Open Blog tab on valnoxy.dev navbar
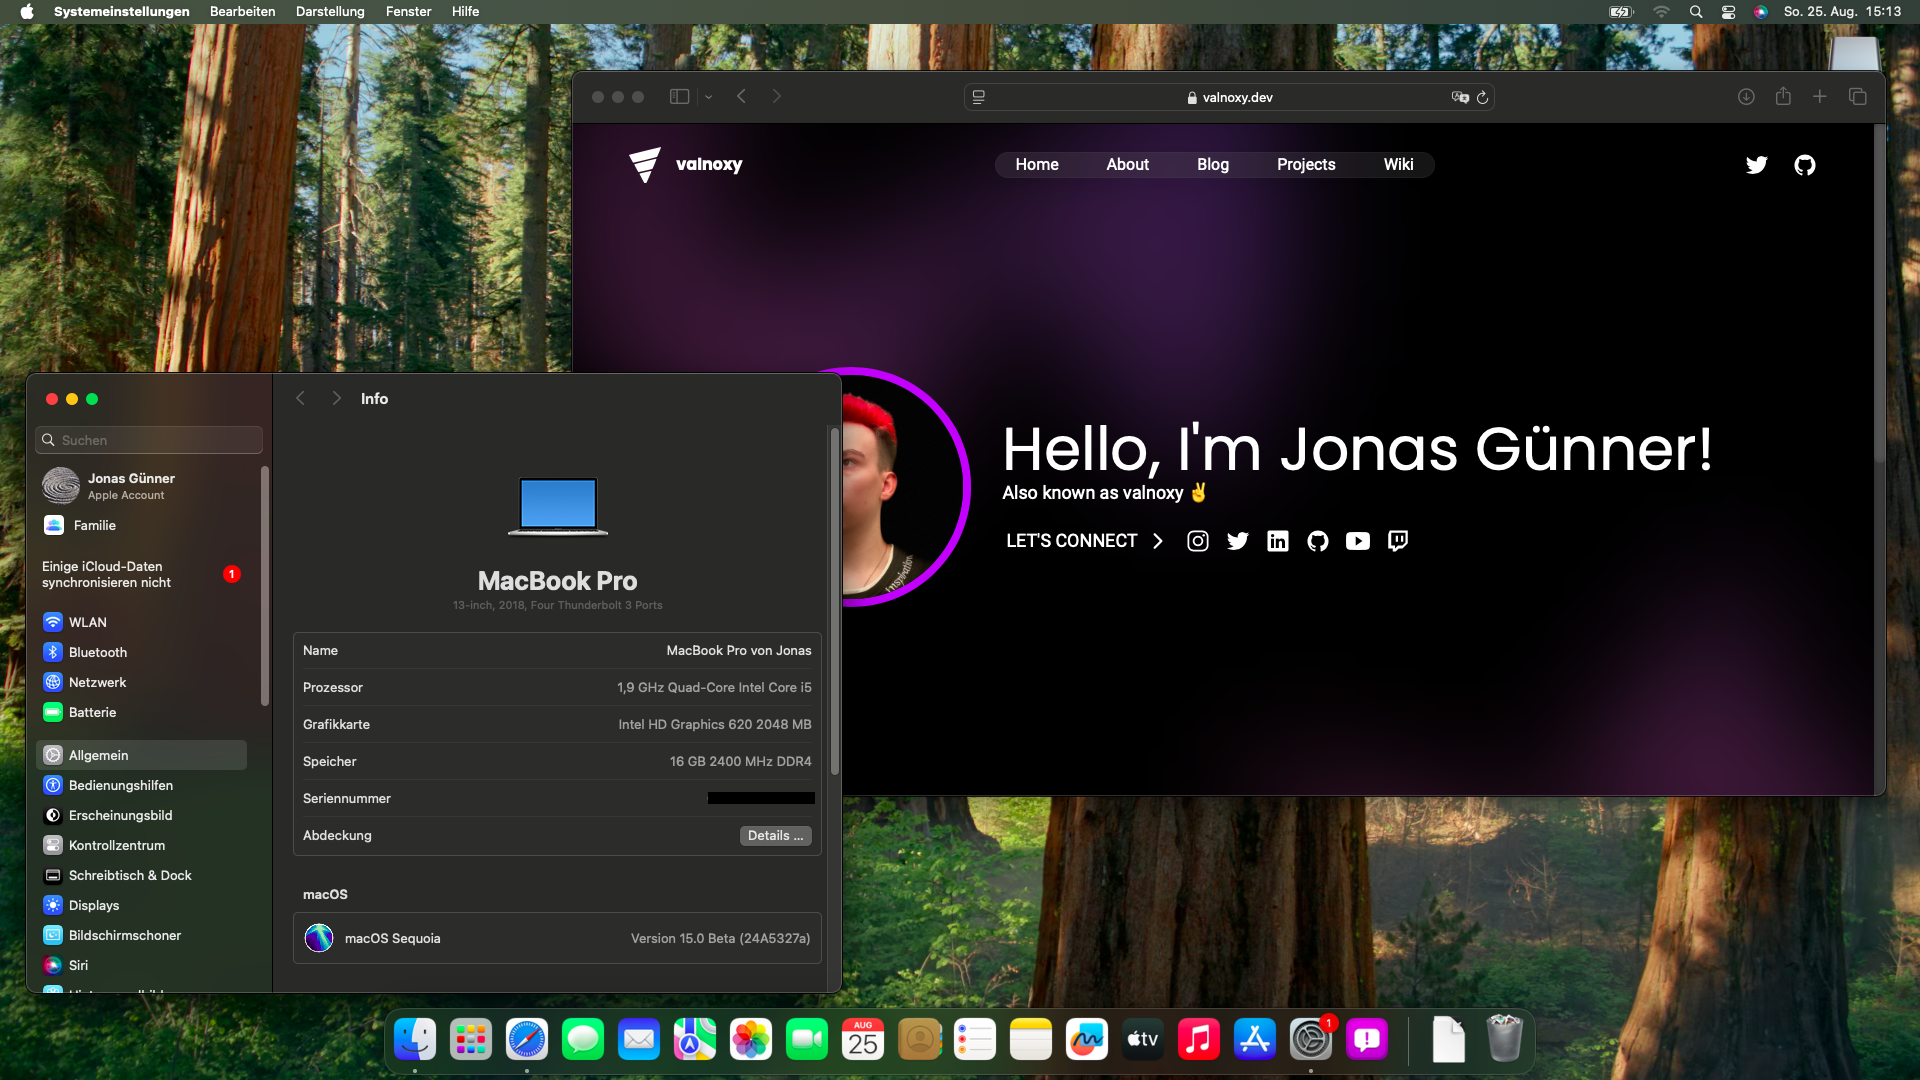This screenshot has width=1920, height=1080. tap(1211, 165)
